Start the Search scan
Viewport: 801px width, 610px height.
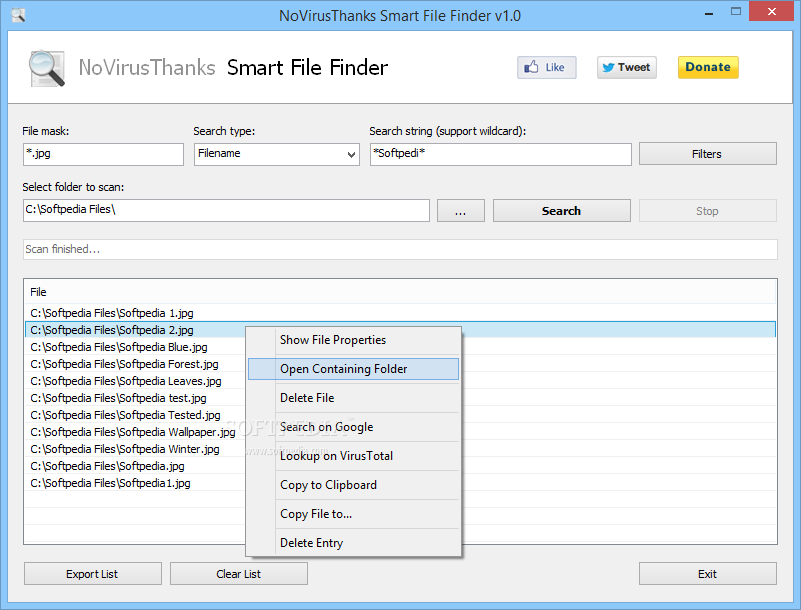click(x=561, y=210)
